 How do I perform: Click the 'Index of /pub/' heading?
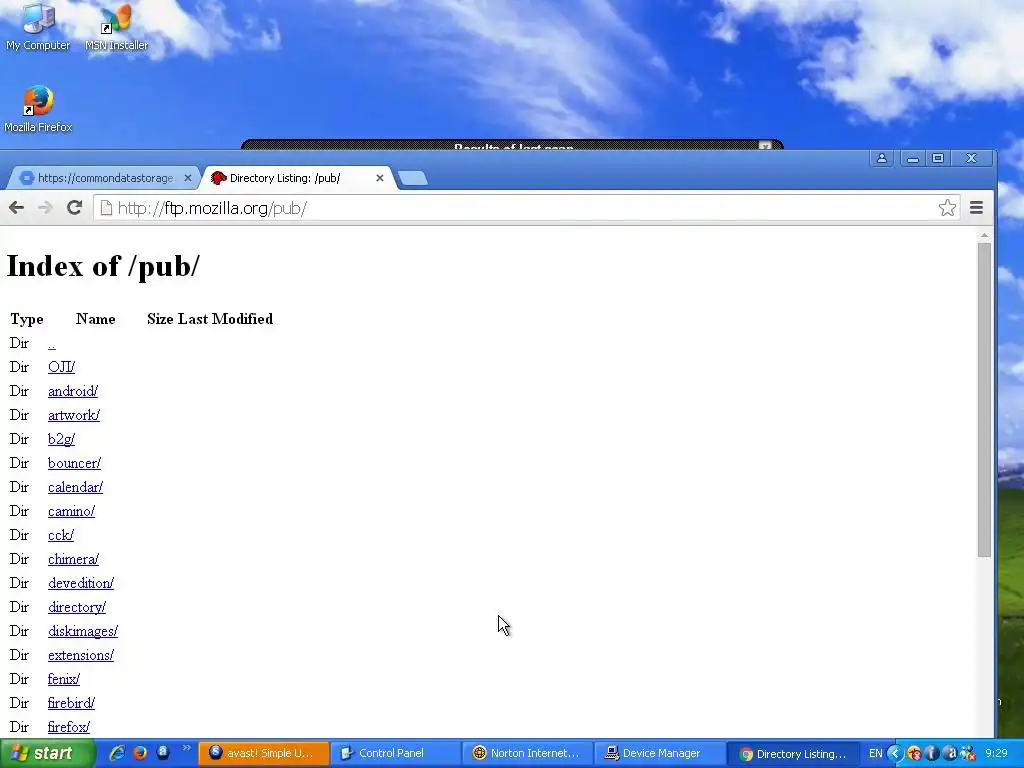pos(103,266)
